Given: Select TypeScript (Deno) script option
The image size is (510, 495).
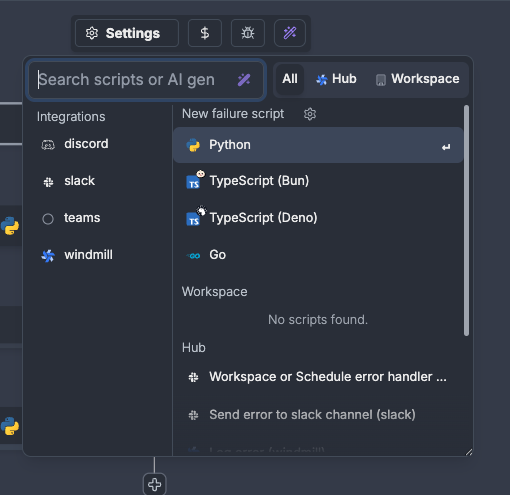Looking at the screenshot, I should coord(318,218).
